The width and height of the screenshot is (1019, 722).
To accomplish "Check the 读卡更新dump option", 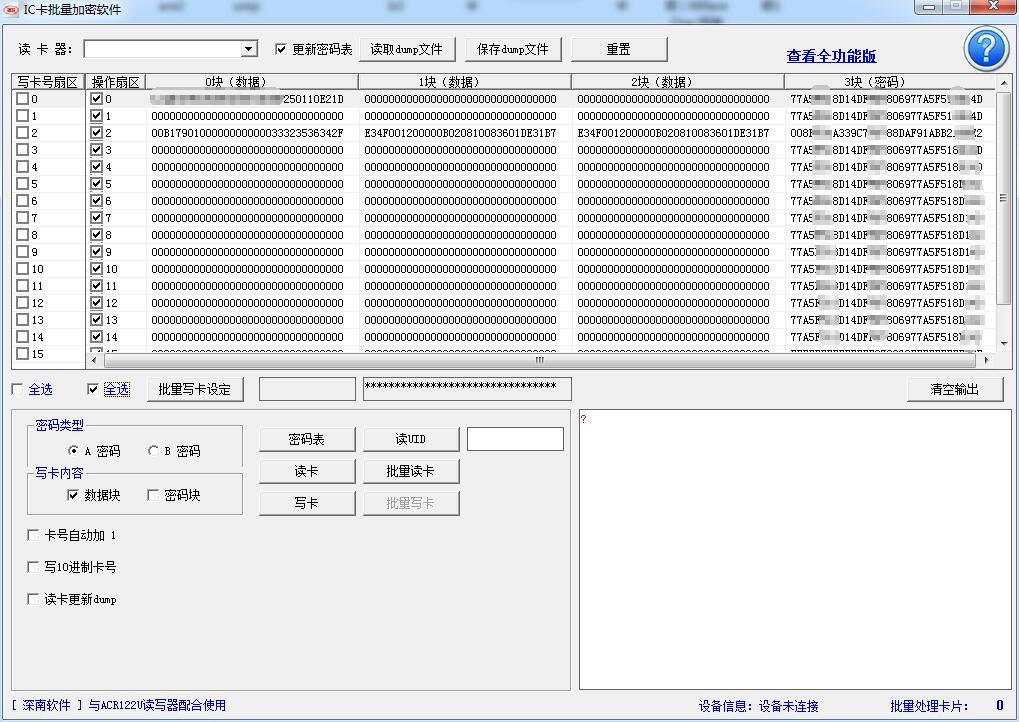I will pos(34,599).
